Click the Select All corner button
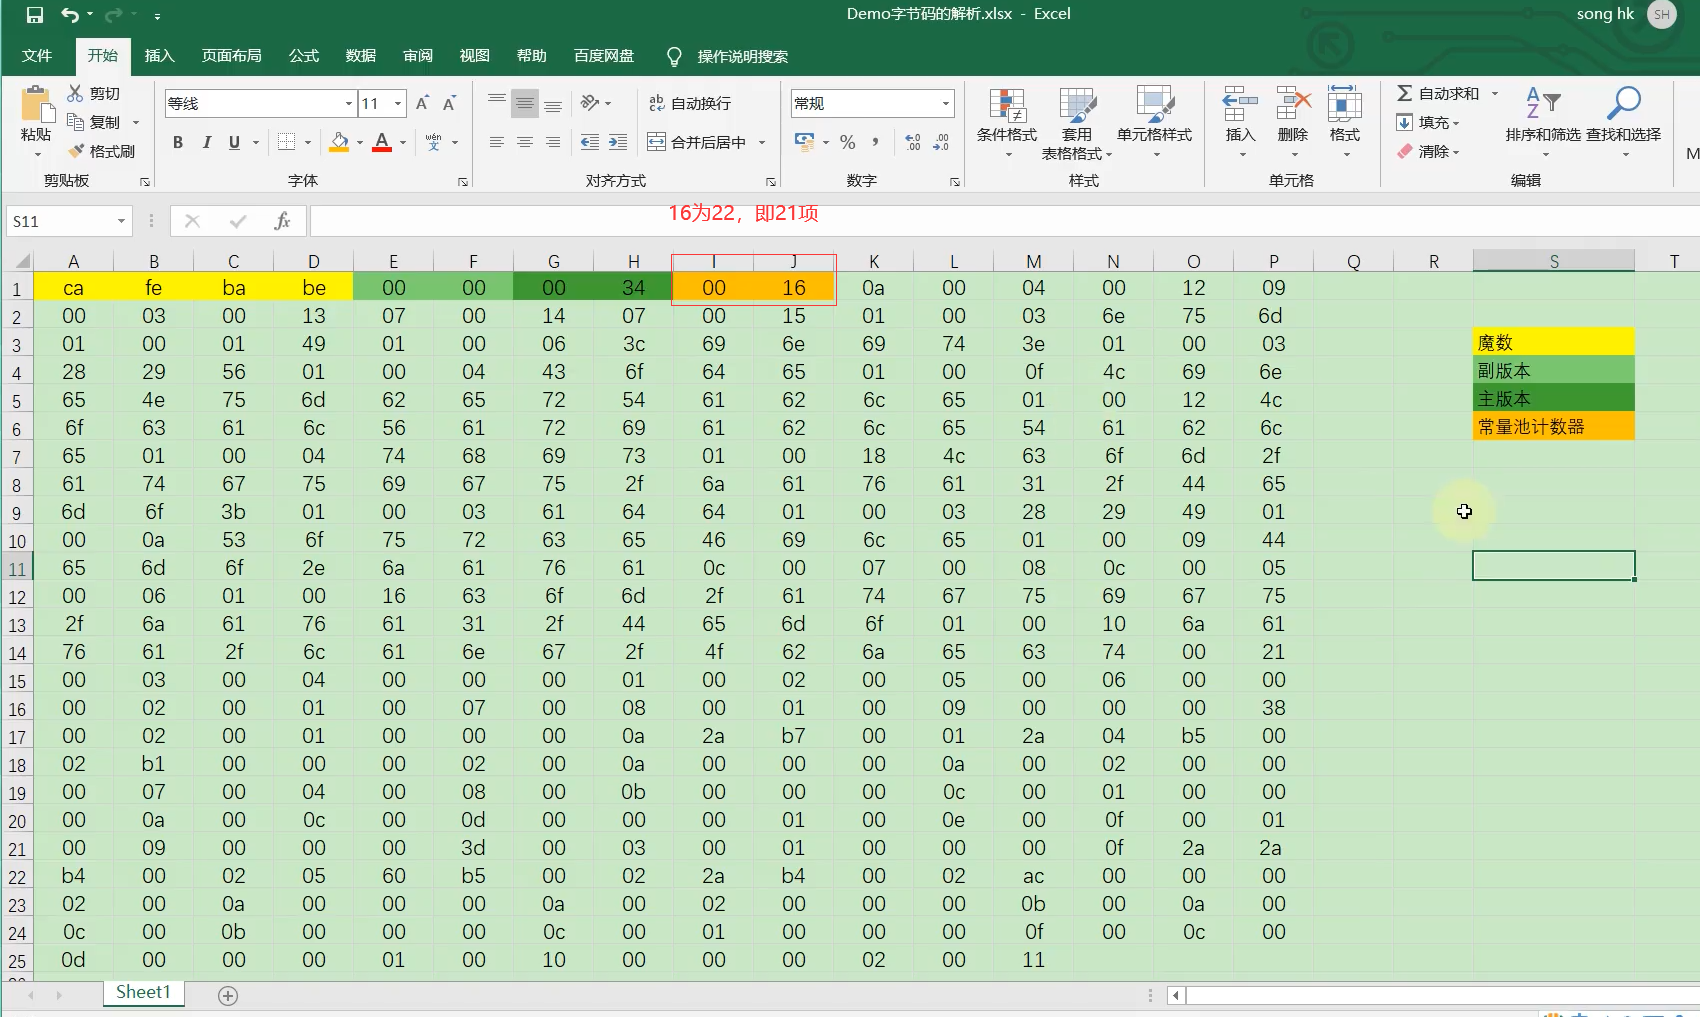The height and width of the screenshot is (1017, 1700). coord(20,262)
